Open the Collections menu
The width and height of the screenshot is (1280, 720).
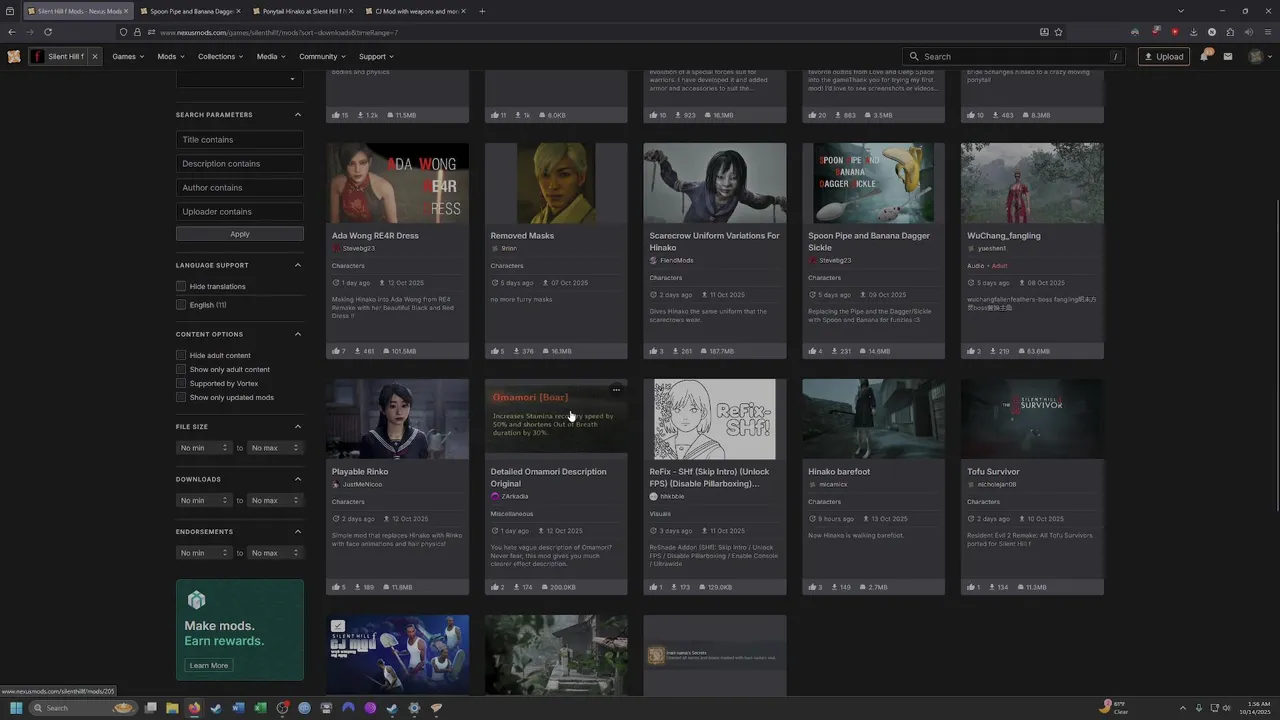click(220, 56)
